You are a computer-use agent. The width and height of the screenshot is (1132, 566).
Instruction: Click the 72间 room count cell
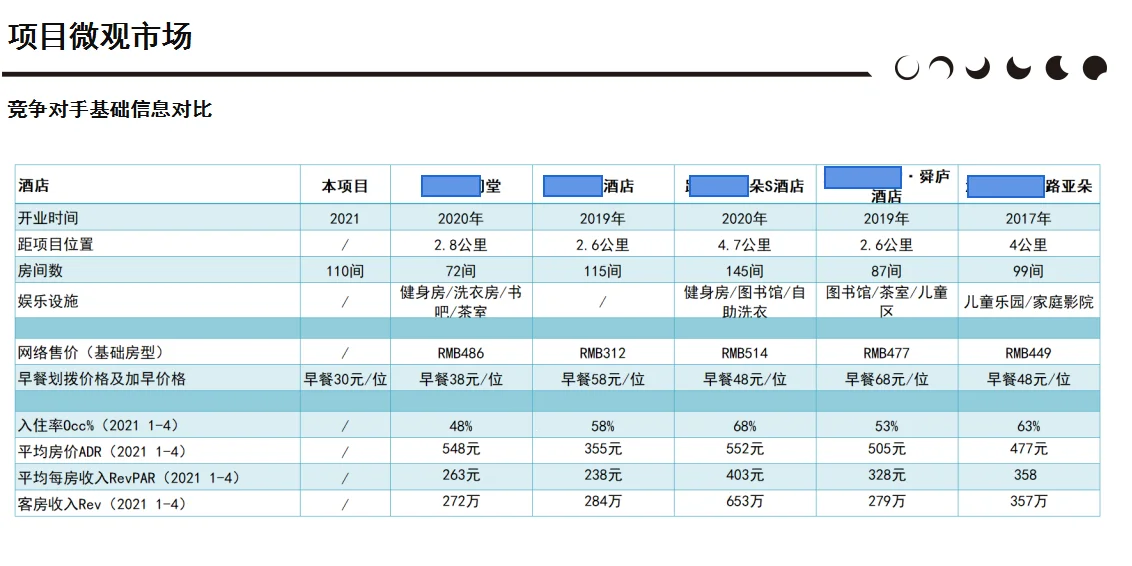(x=461, y=271)
